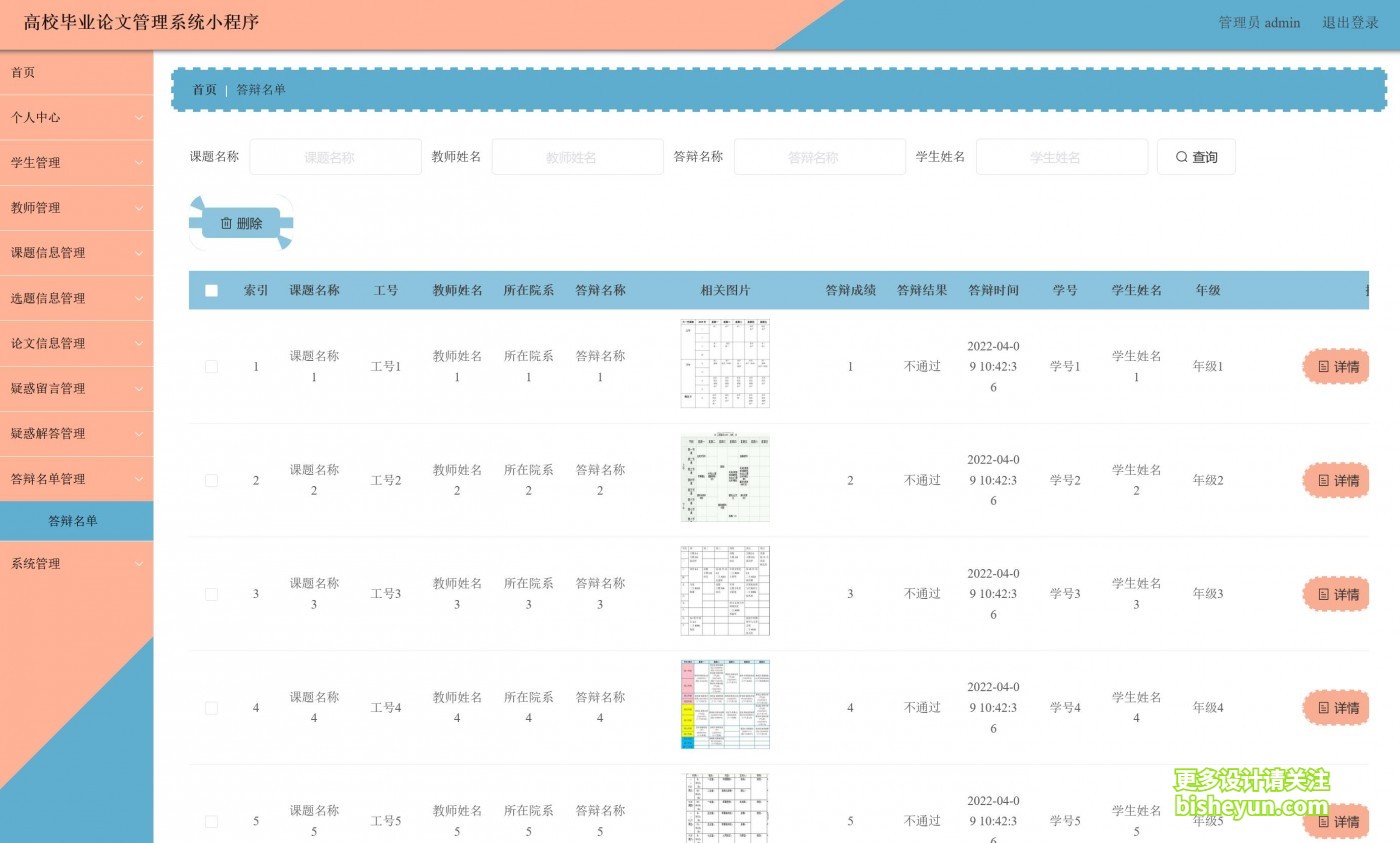The height and width of the screenshot is (843, 1400).
Task: Open the 个人中心 menu label
Action: (x=36, y=117)
